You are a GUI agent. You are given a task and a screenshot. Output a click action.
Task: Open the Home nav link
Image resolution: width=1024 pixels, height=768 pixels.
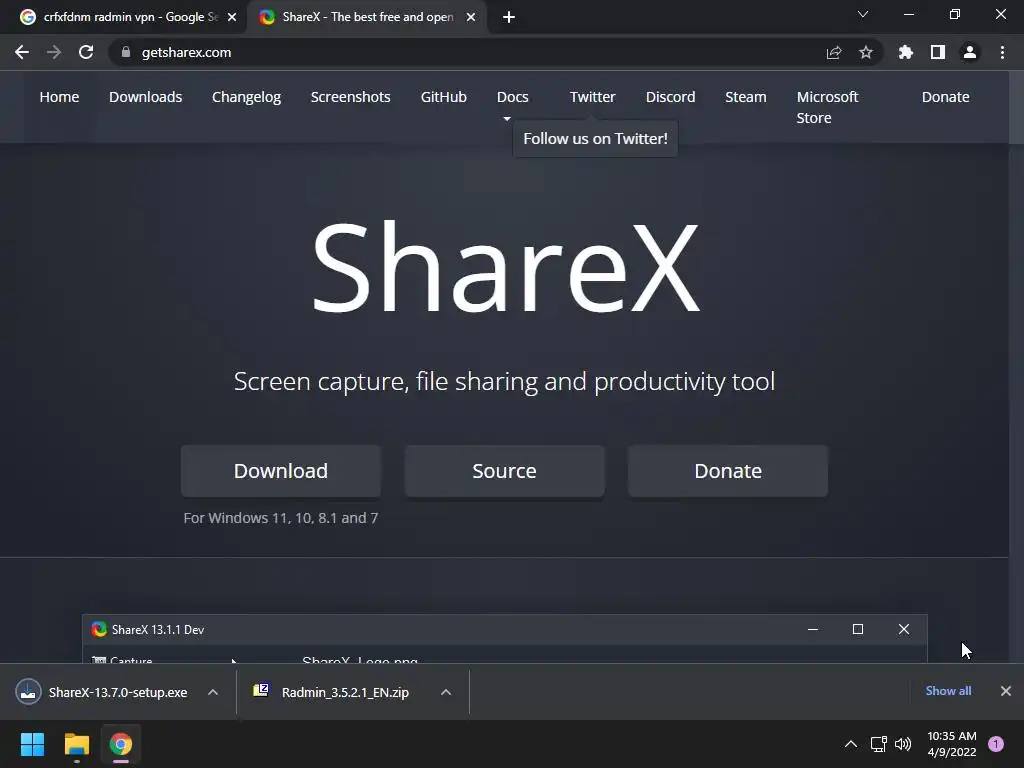coord(59,97)
